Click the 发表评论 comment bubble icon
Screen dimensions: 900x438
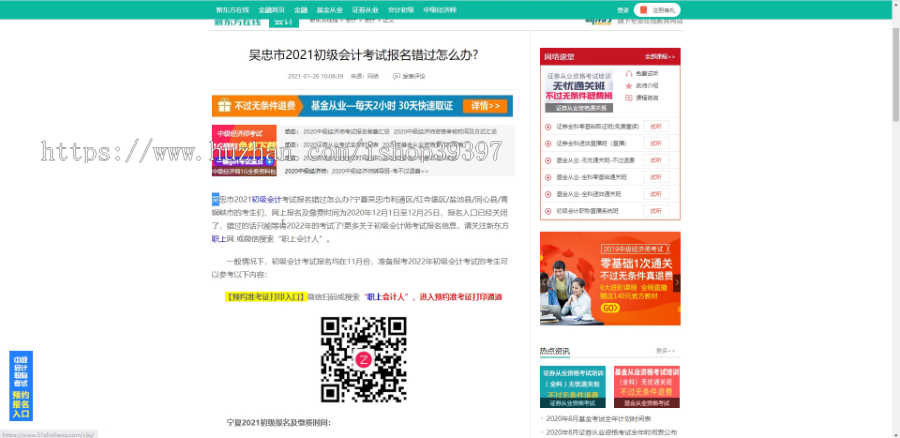coord(396,76)
